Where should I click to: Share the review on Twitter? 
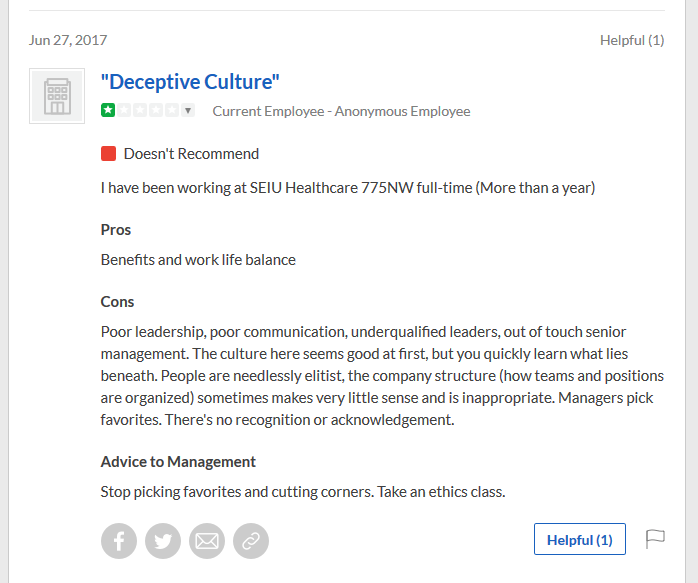[163, 541]
